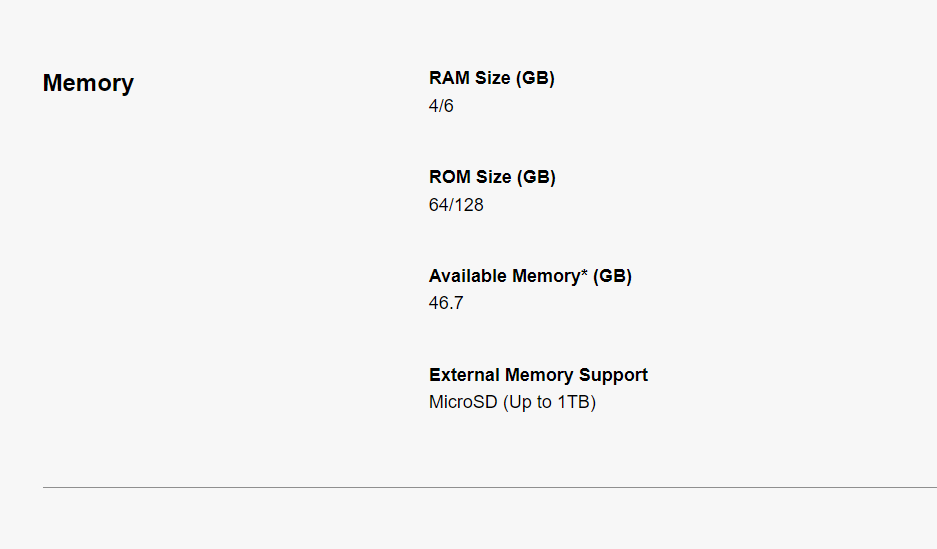Viewport: 937px width, 549px height.
Task: Select the RAM Size (GB) label
Action: (491, 78)
